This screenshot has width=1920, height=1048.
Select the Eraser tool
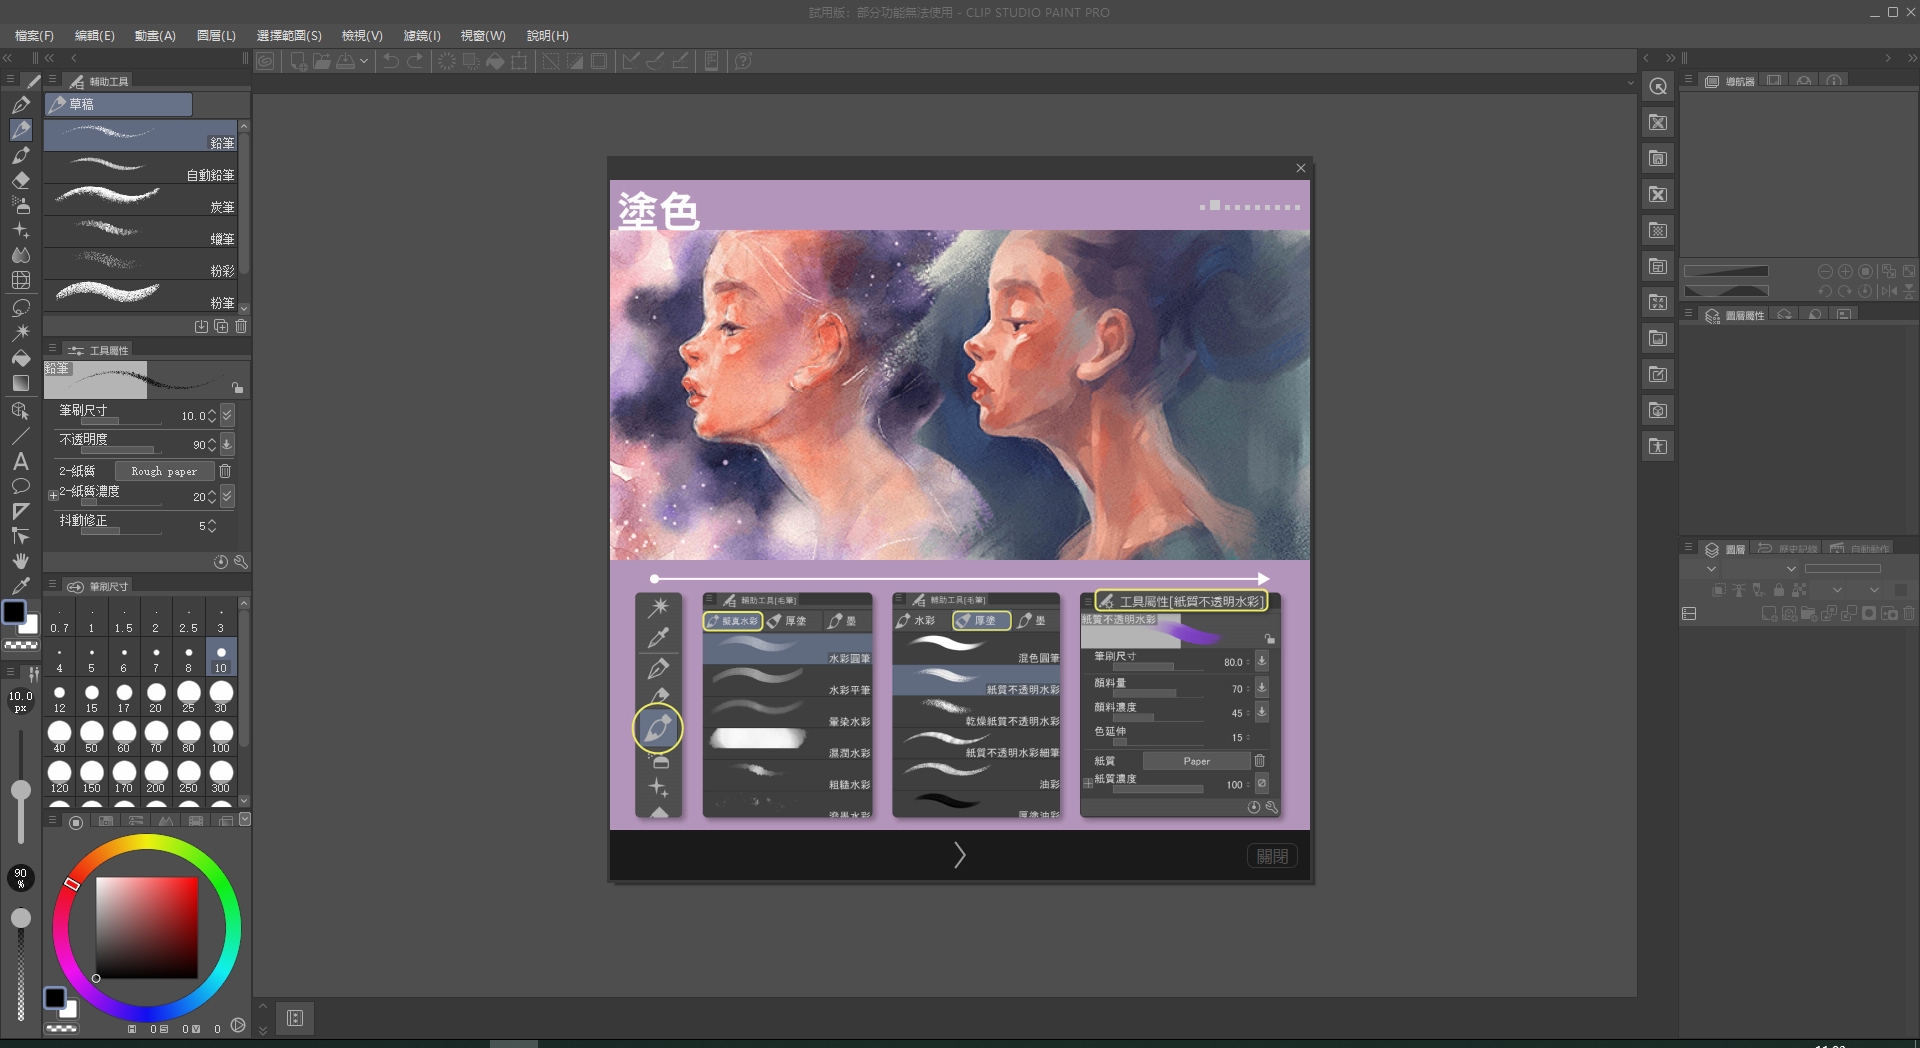coord(21,180)
